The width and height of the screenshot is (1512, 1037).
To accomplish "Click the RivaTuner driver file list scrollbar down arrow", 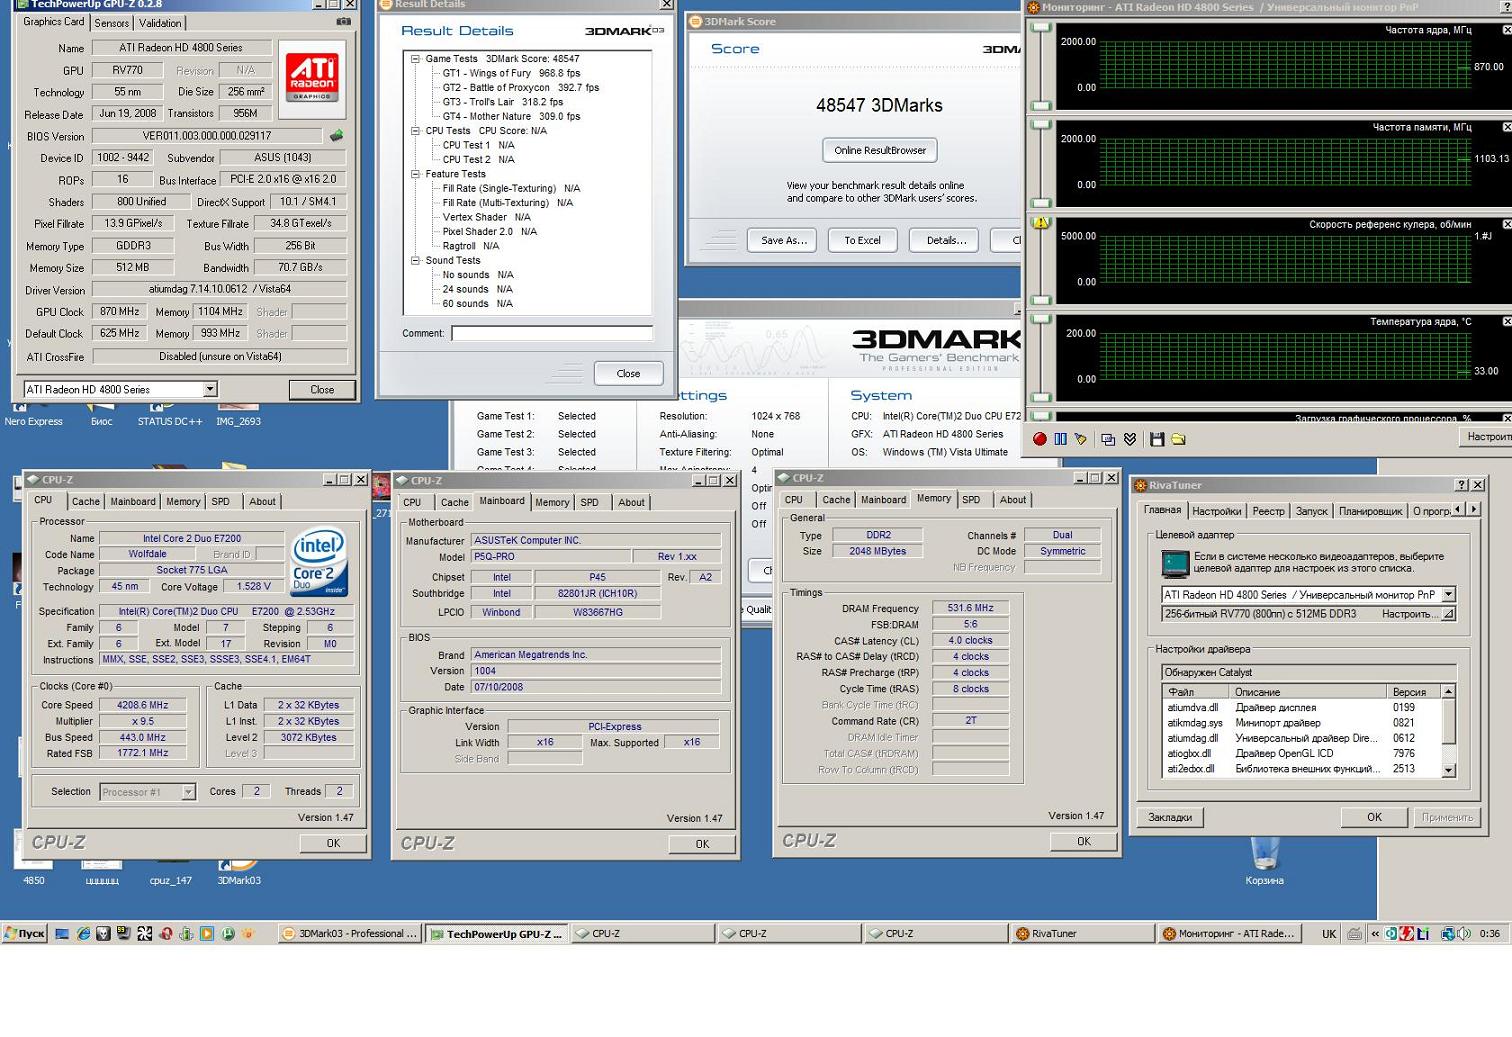I will [1448, 770].
